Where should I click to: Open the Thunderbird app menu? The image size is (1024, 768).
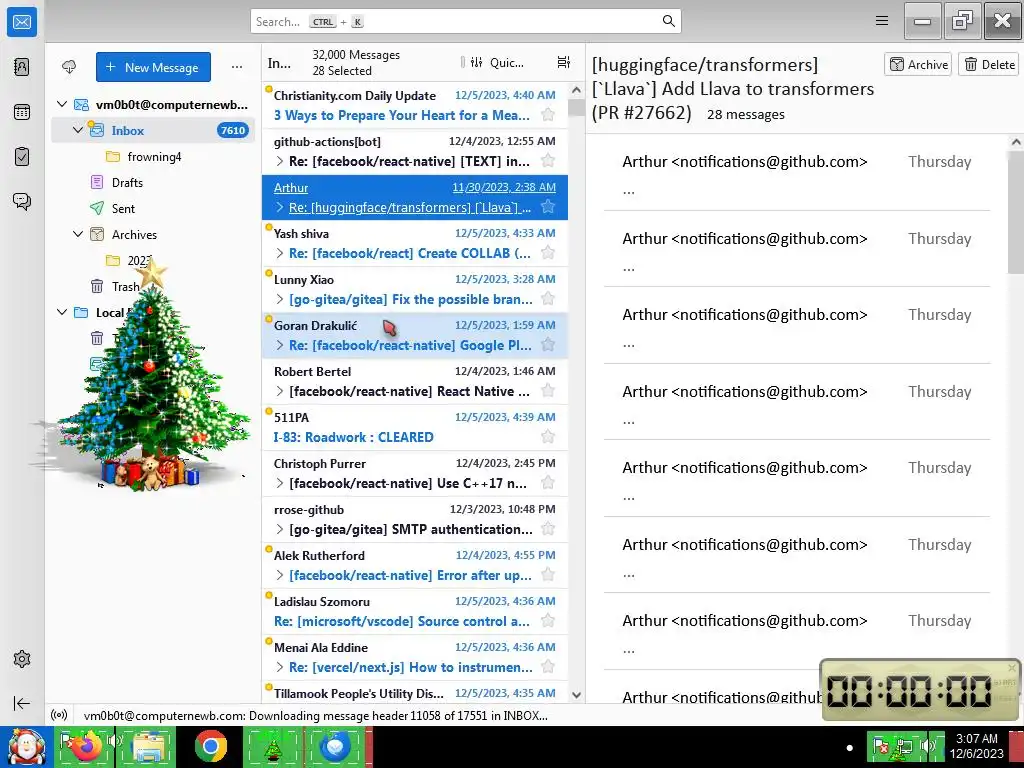[x=882, y=21]
